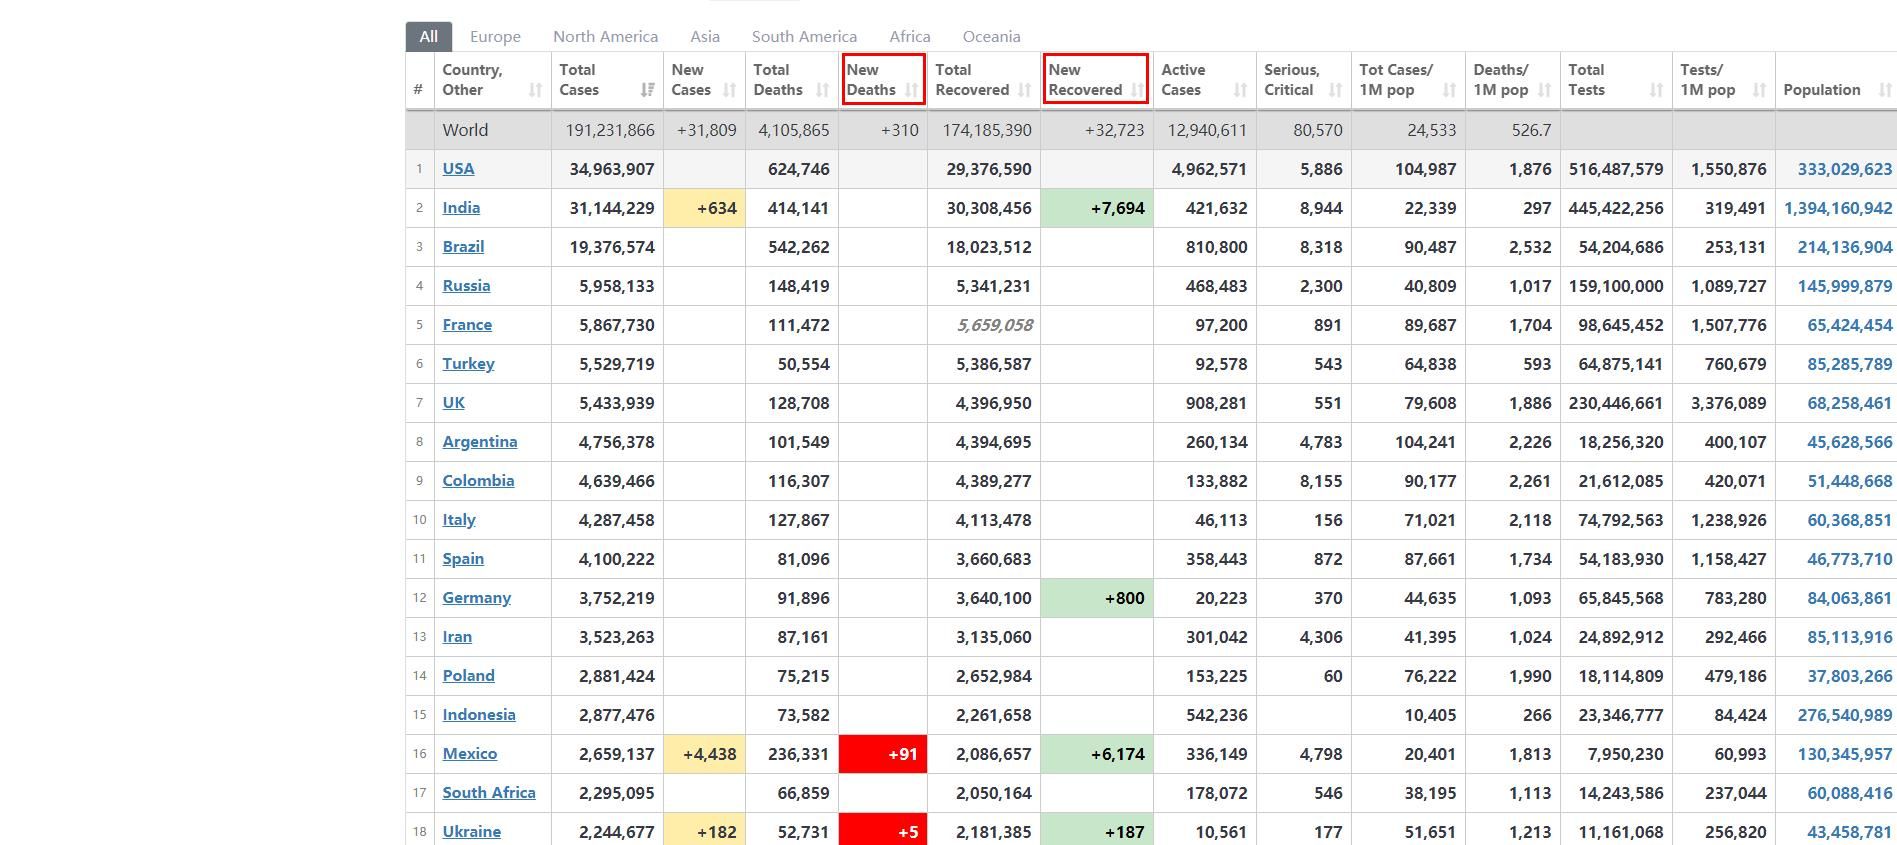
Task: Sort by Serious, Critical arrow icon
Action: tap(1334, 90)
